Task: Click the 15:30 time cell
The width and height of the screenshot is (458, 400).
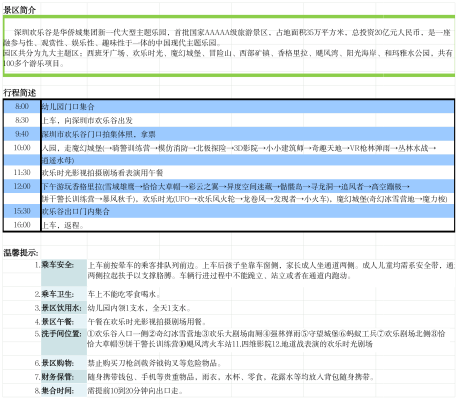Action: [22, 211]
